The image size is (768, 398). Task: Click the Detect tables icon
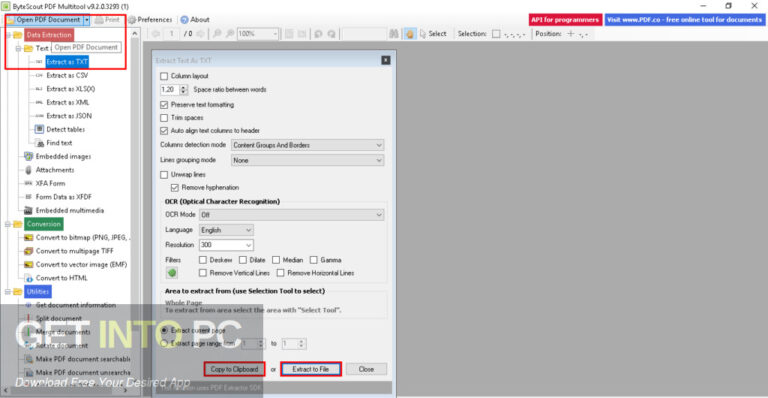39,129
